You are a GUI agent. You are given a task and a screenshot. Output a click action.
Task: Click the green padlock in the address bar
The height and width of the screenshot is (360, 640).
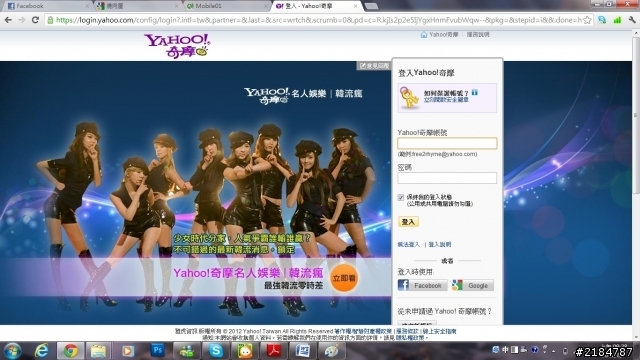click(50, 20)
